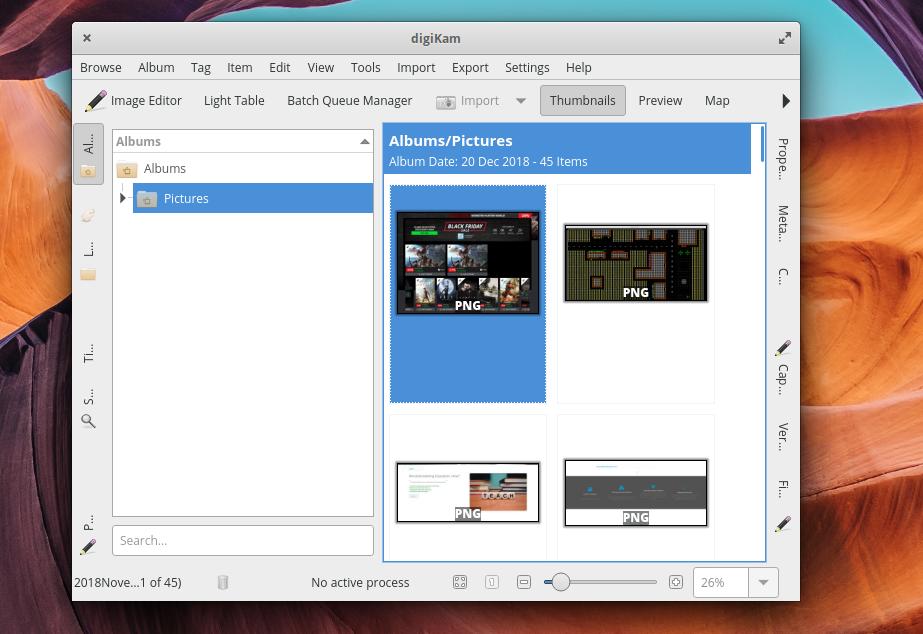This screenshot has height=634, width=923.
Task: Open the Settings menu
Action: coord(527,67)
